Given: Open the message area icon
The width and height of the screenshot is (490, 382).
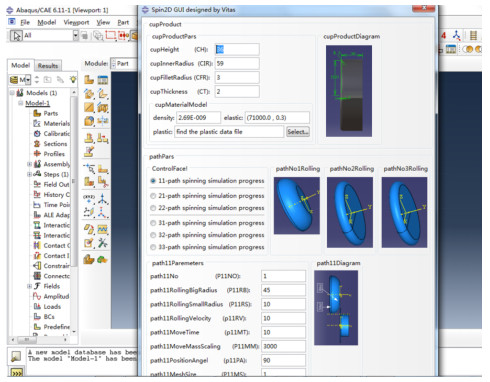Looking at the screenshot, I should pyautogui.click(x=16, y=356).
